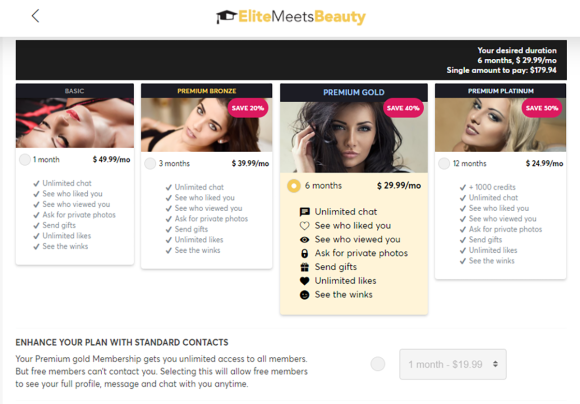Viewport: 580px width, 404px height.
Task: Select the 12 months Premium Platinum radio
Action: (444, 164)
